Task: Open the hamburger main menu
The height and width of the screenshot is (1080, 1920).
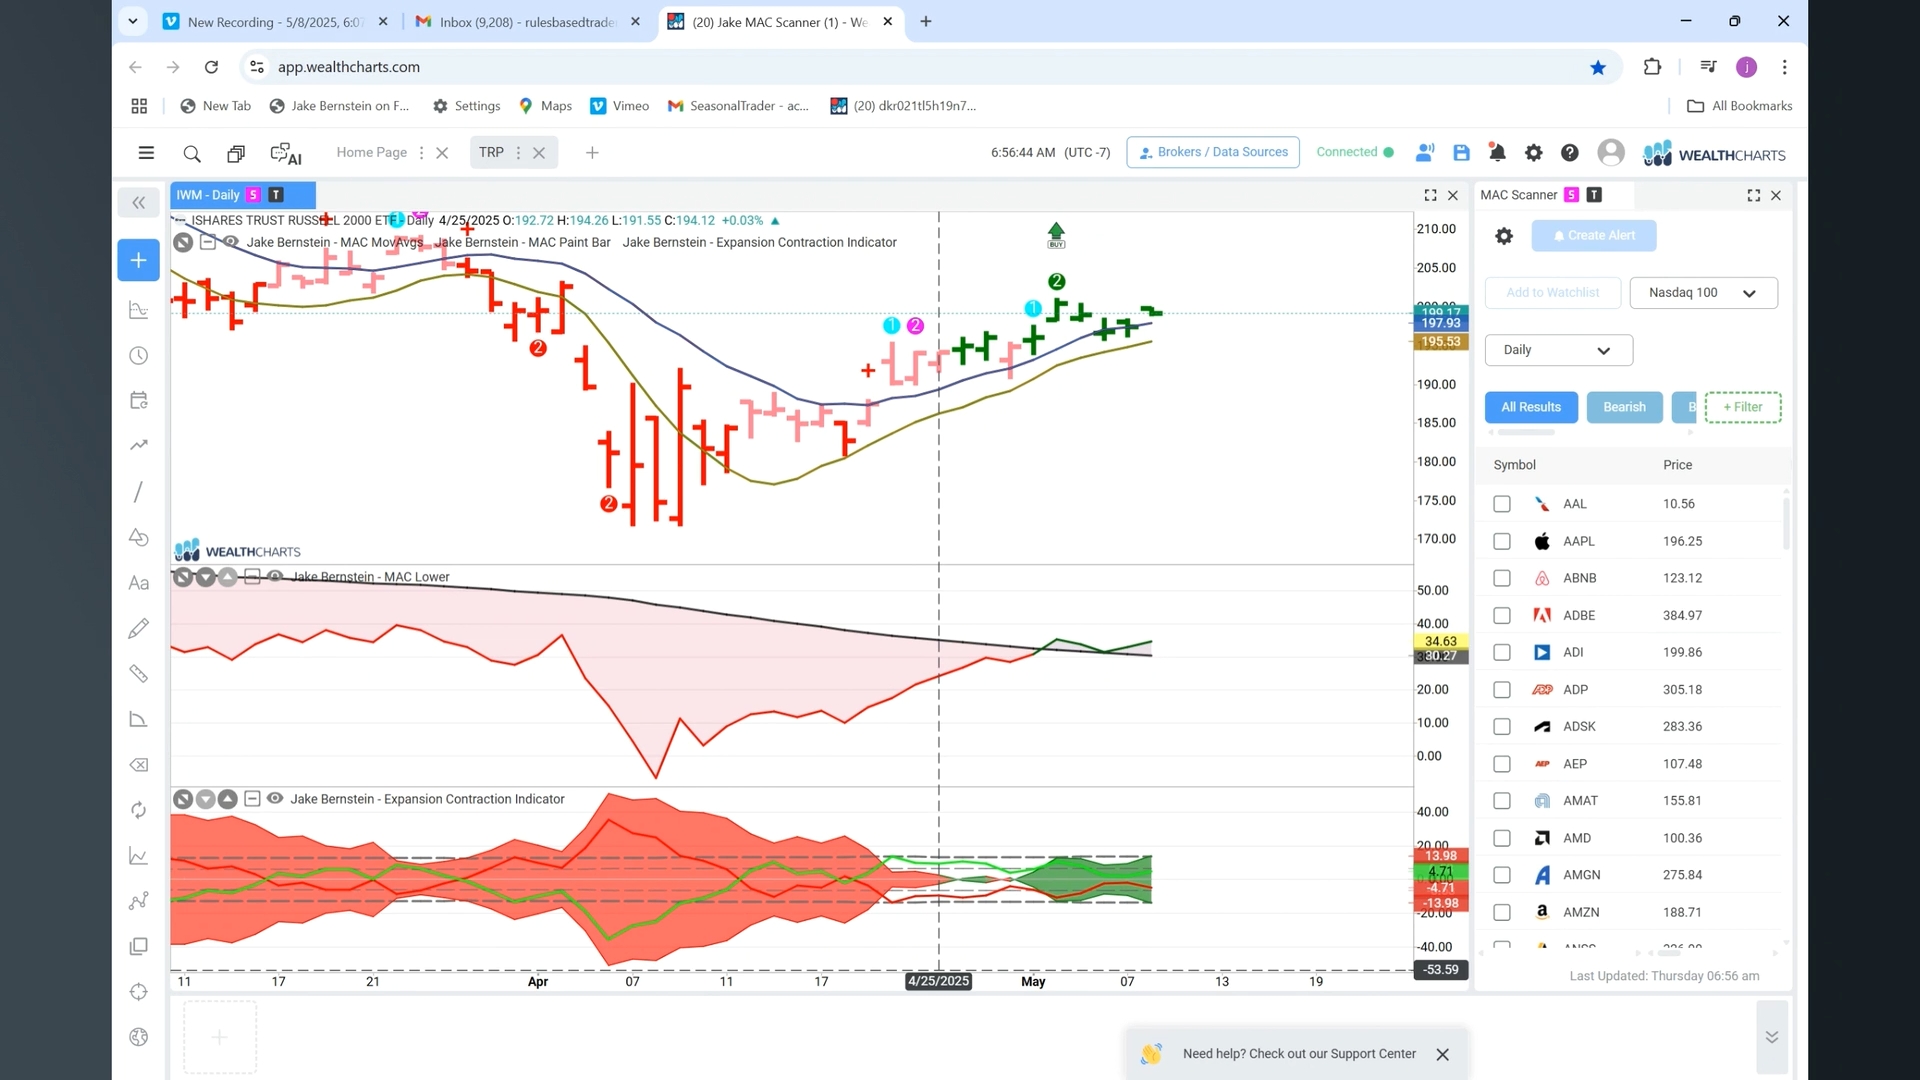Action: (146, 153)
